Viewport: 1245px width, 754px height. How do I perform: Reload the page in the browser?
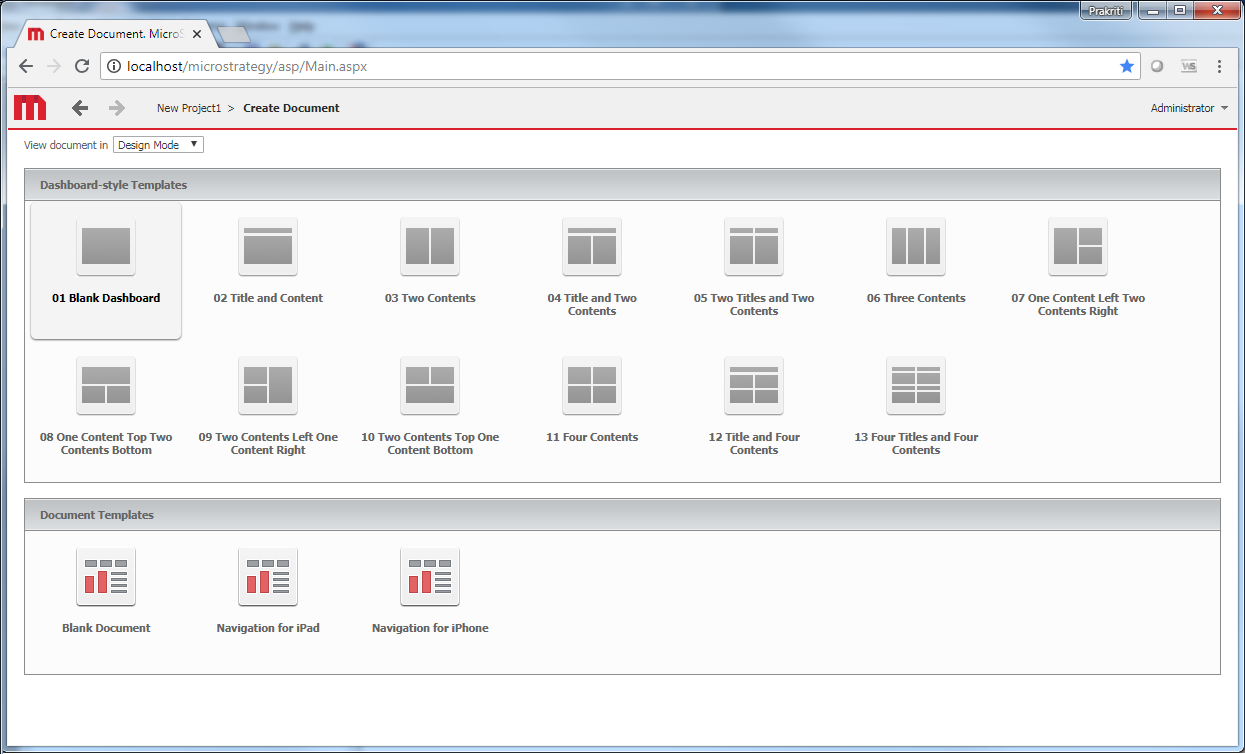click(x=83, y=66)
